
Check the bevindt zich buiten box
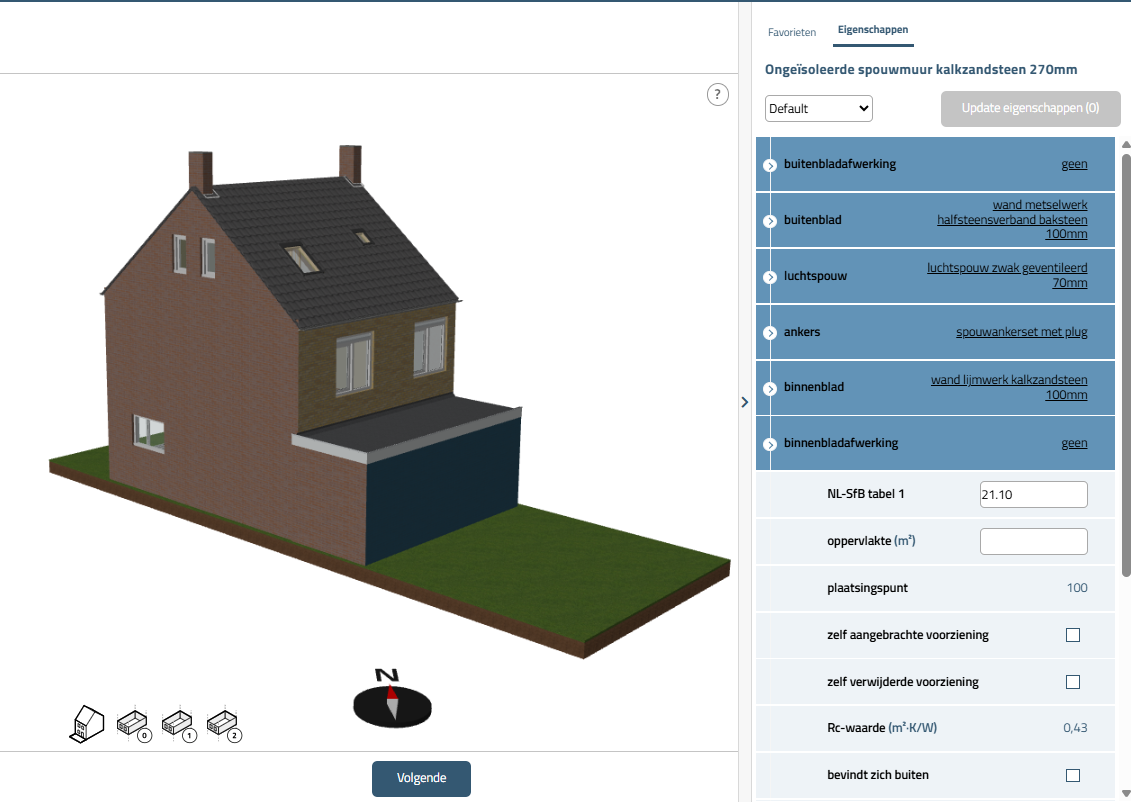coord(1073,775)
